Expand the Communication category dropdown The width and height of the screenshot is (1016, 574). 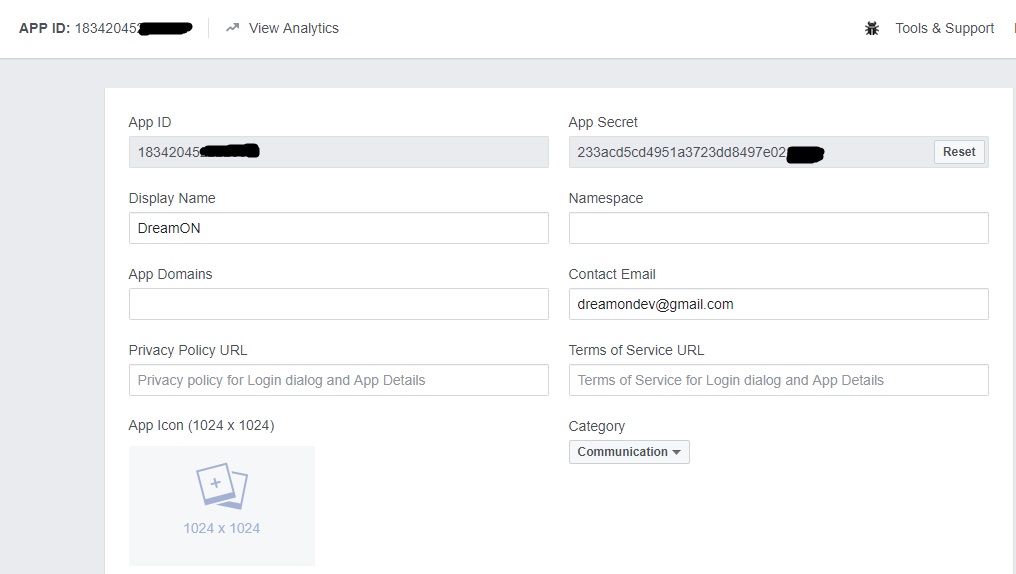629,452
